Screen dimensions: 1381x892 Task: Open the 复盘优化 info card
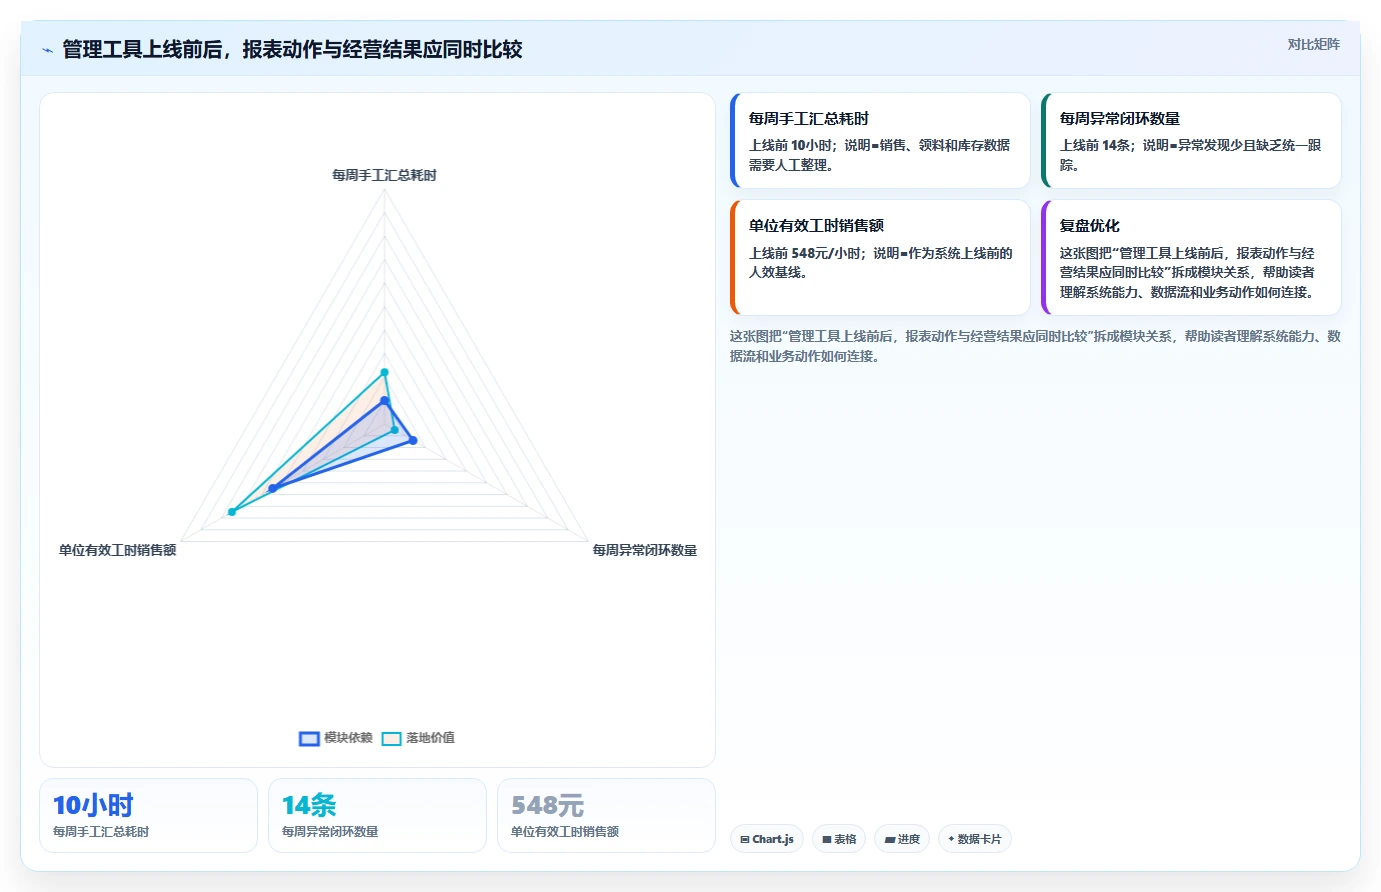pos(1191,258)
